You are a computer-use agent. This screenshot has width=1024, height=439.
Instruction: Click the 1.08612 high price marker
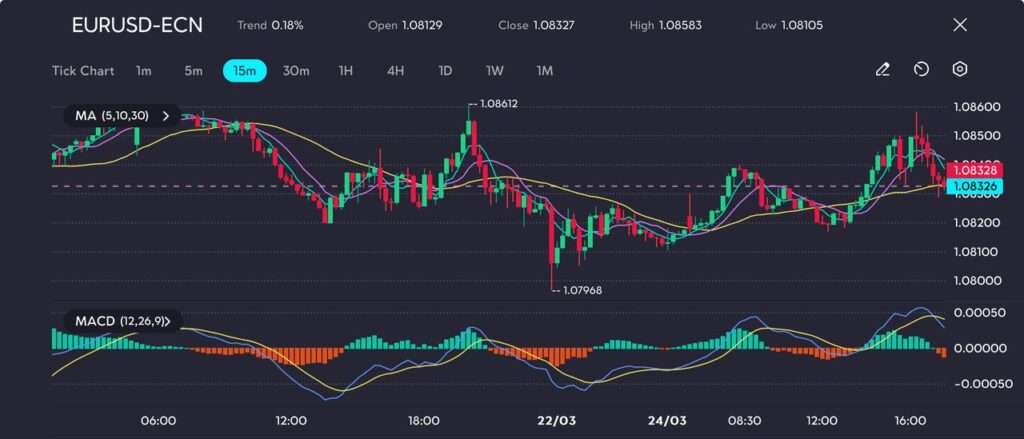[497, 104]
